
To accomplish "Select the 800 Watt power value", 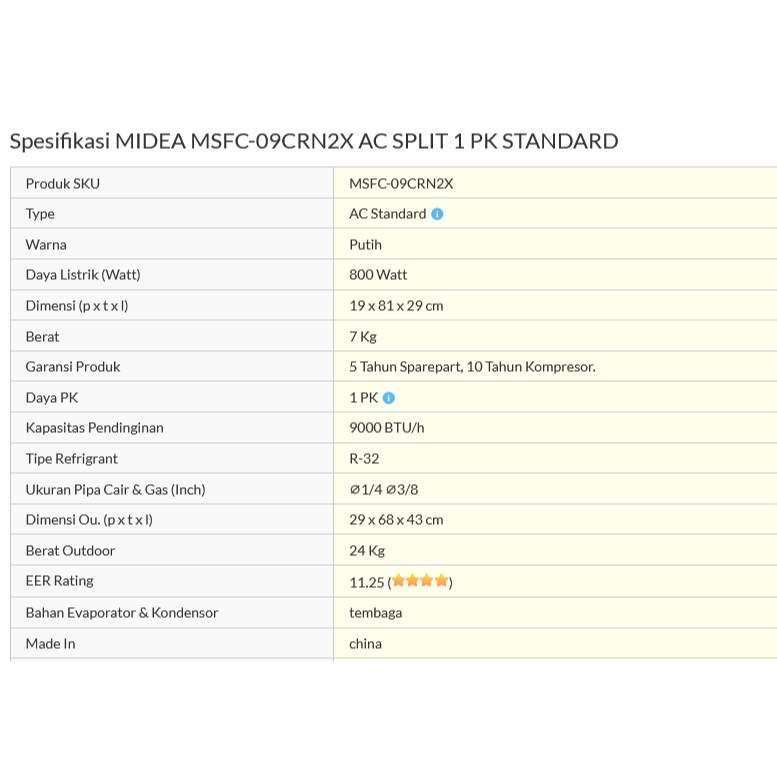I will [x=378, y=275].
